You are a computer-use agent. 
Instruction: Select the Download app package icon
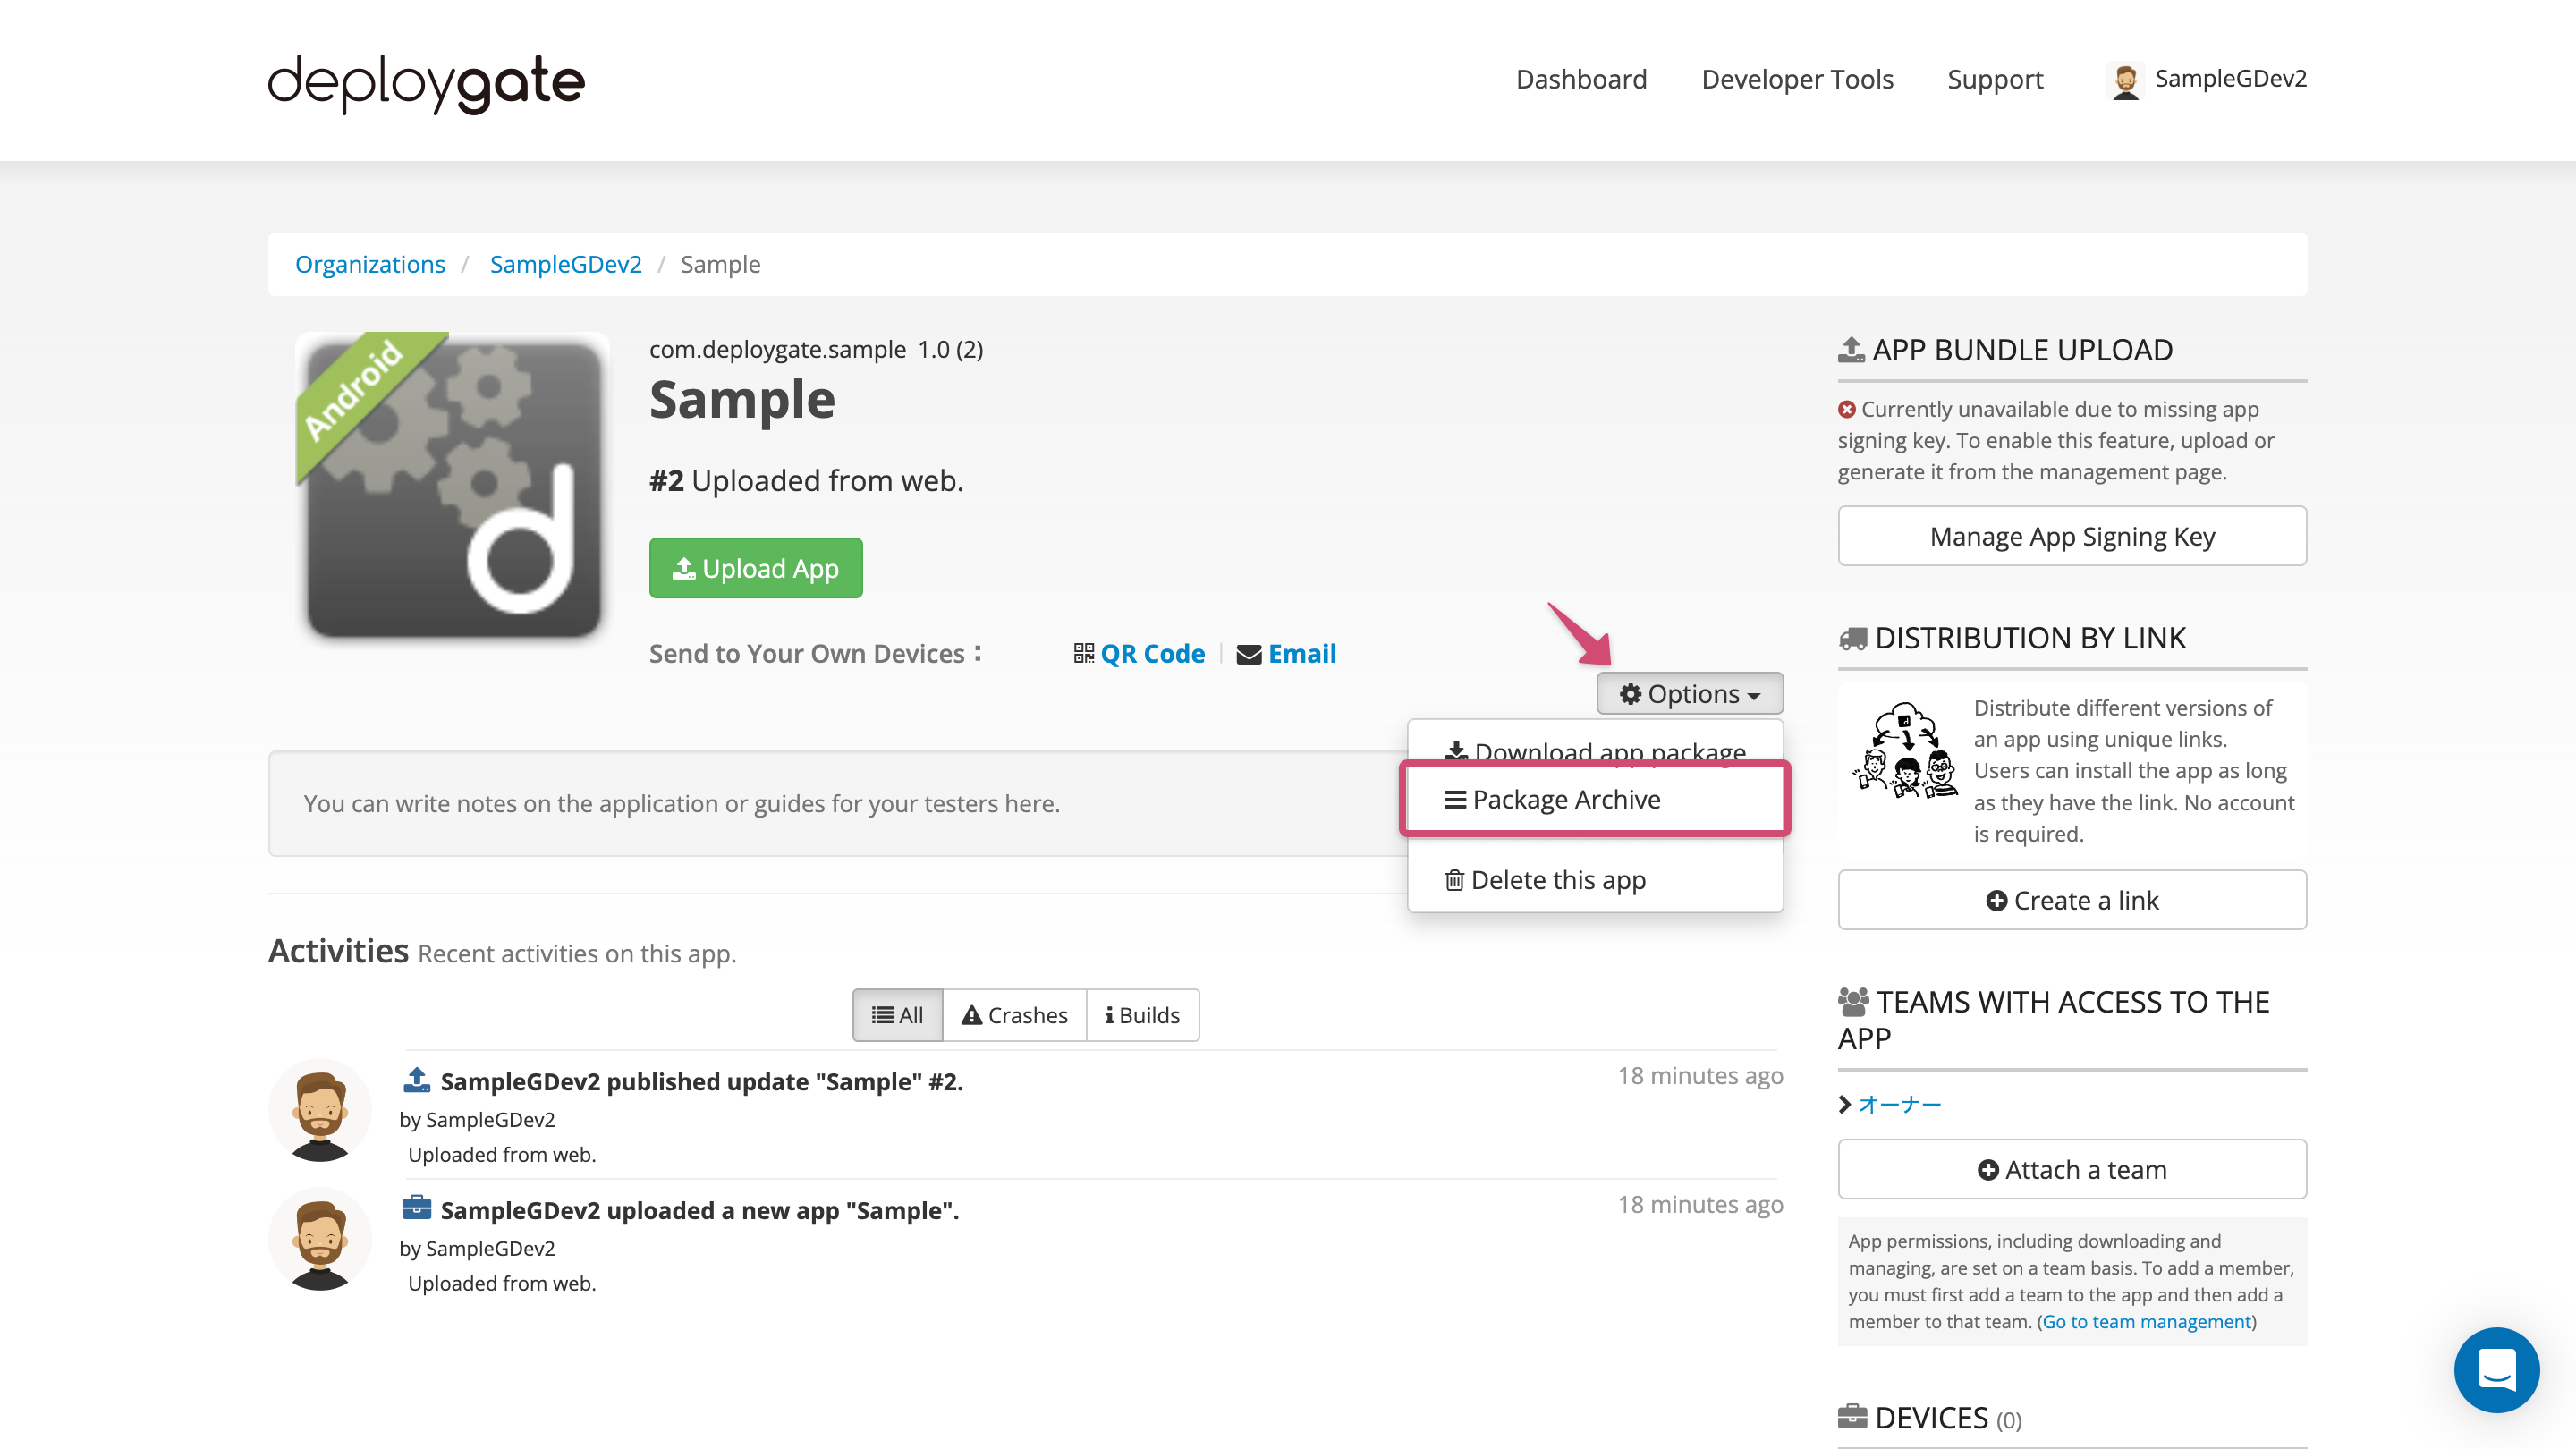1456,751
